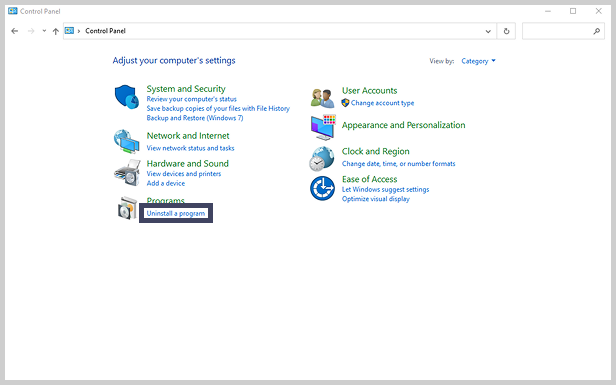Click the search magnifier icon
The image size is (616, 385).
596,31
